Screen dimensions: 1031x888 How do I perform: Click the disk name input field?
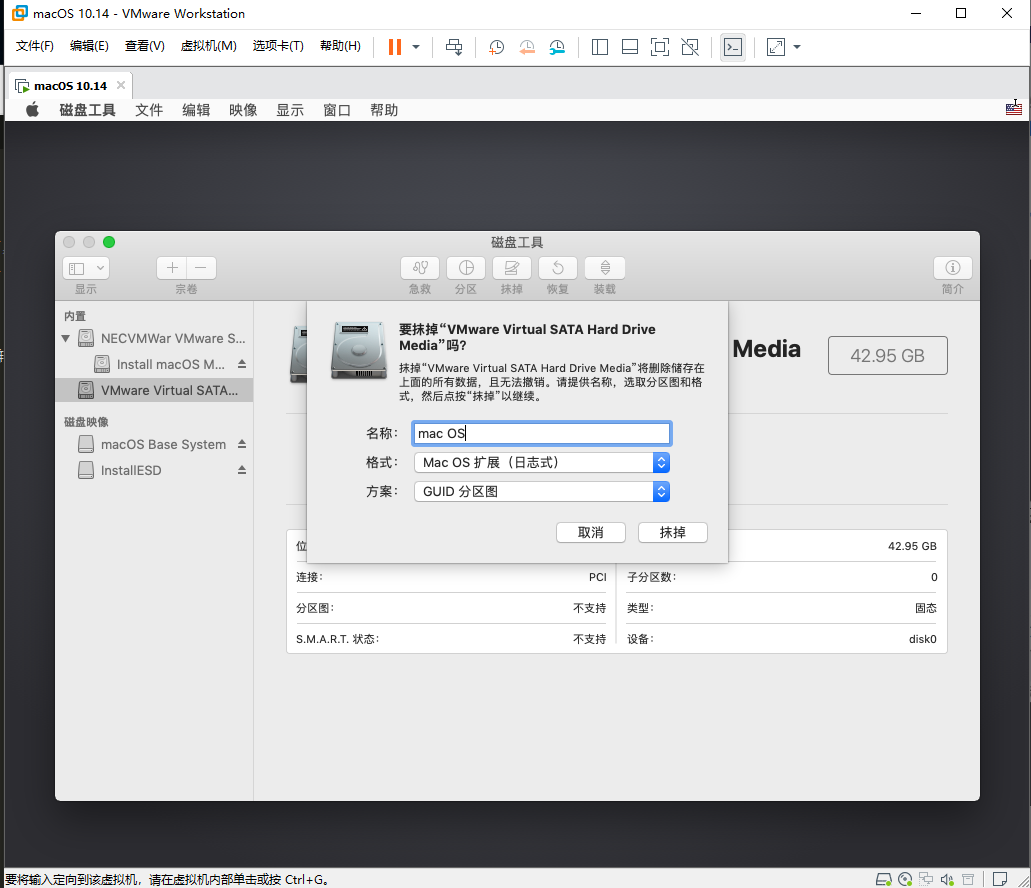(541, 433)
